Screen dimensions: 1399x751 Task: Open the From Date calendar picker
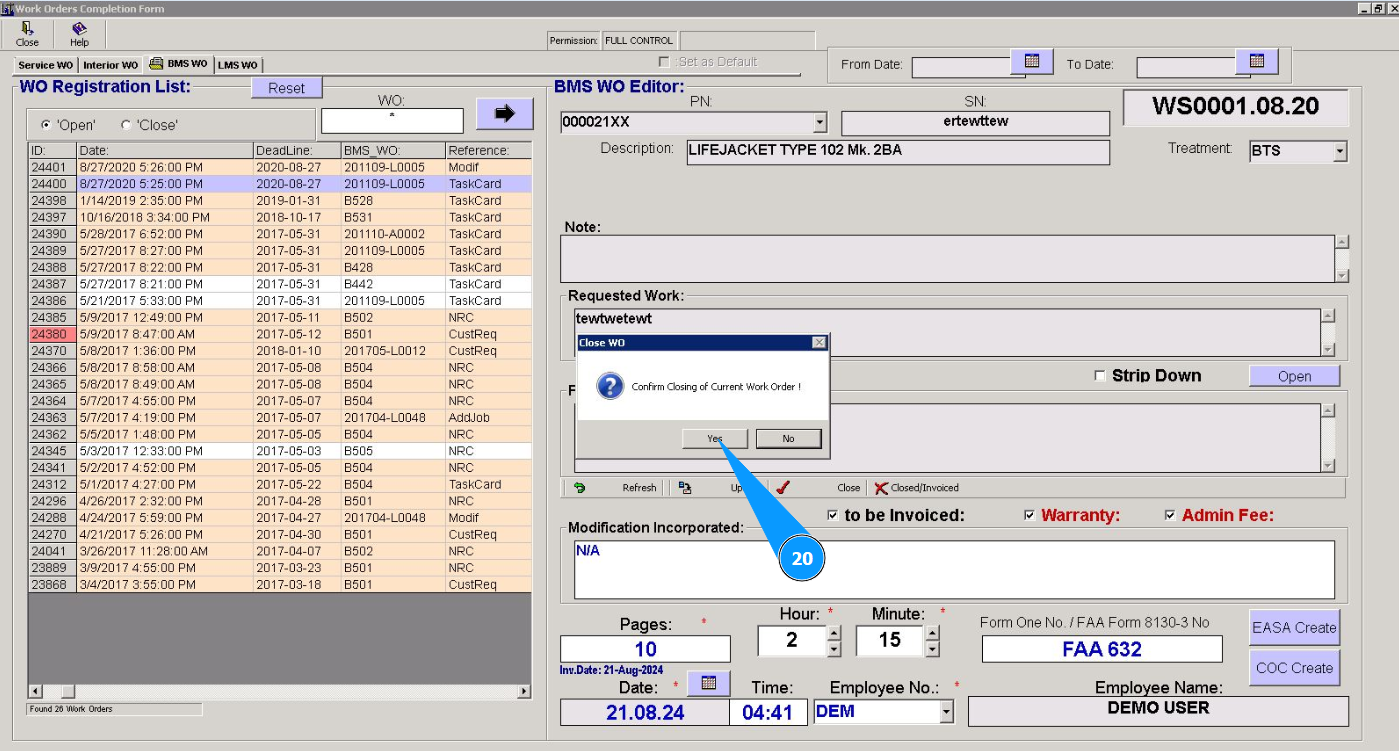pyautogui.click(x=1032, y=62)
